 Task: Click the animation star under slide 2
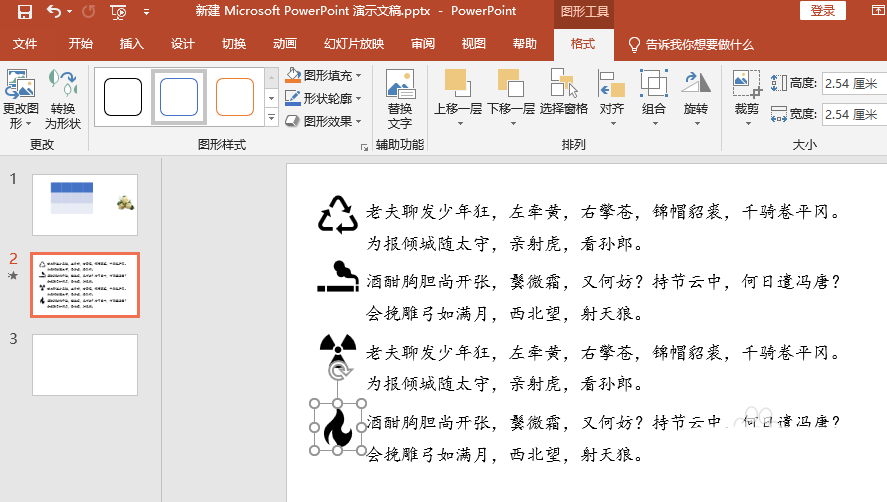pyautogui.click(x=13, y=276)
